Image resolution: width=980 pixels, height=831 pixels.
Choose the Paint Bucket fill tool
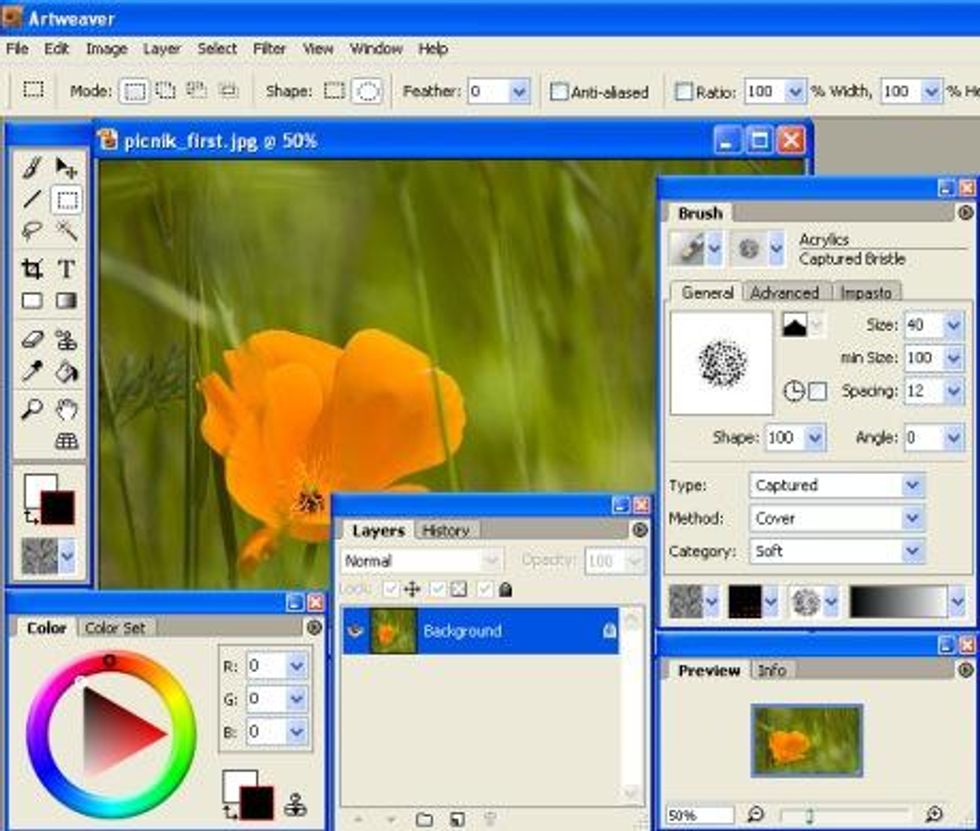66,373
